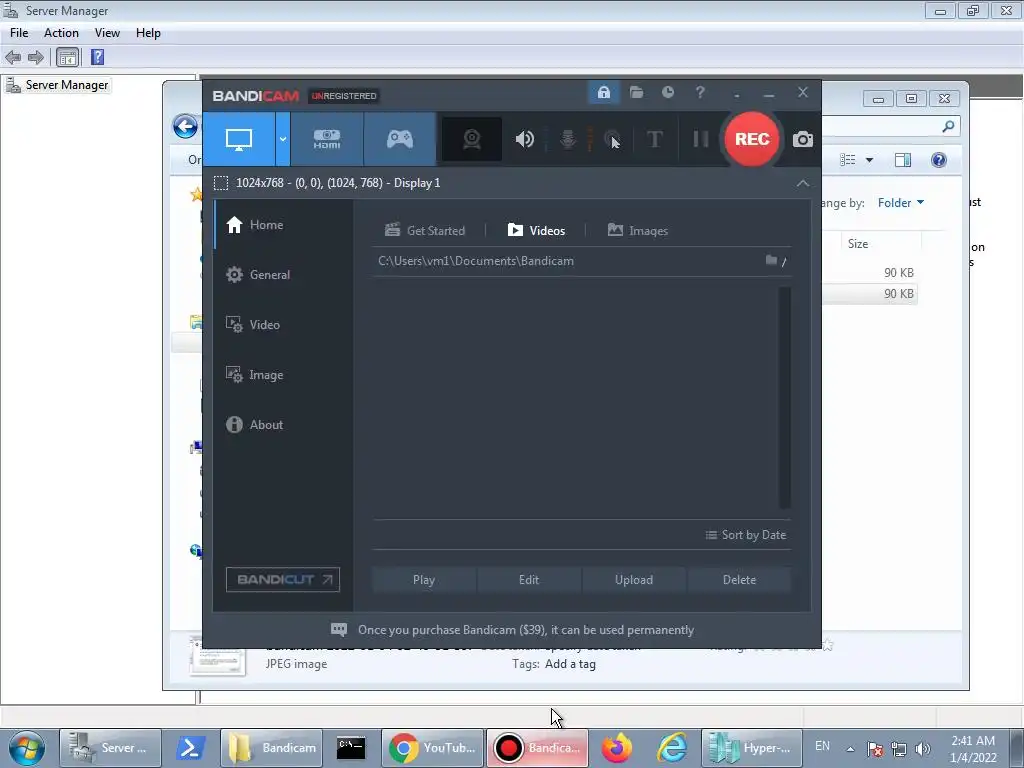The height and width of the screenshot is (768, 1024).
Task: Click Size column header in Explorer
Action: 857,244
